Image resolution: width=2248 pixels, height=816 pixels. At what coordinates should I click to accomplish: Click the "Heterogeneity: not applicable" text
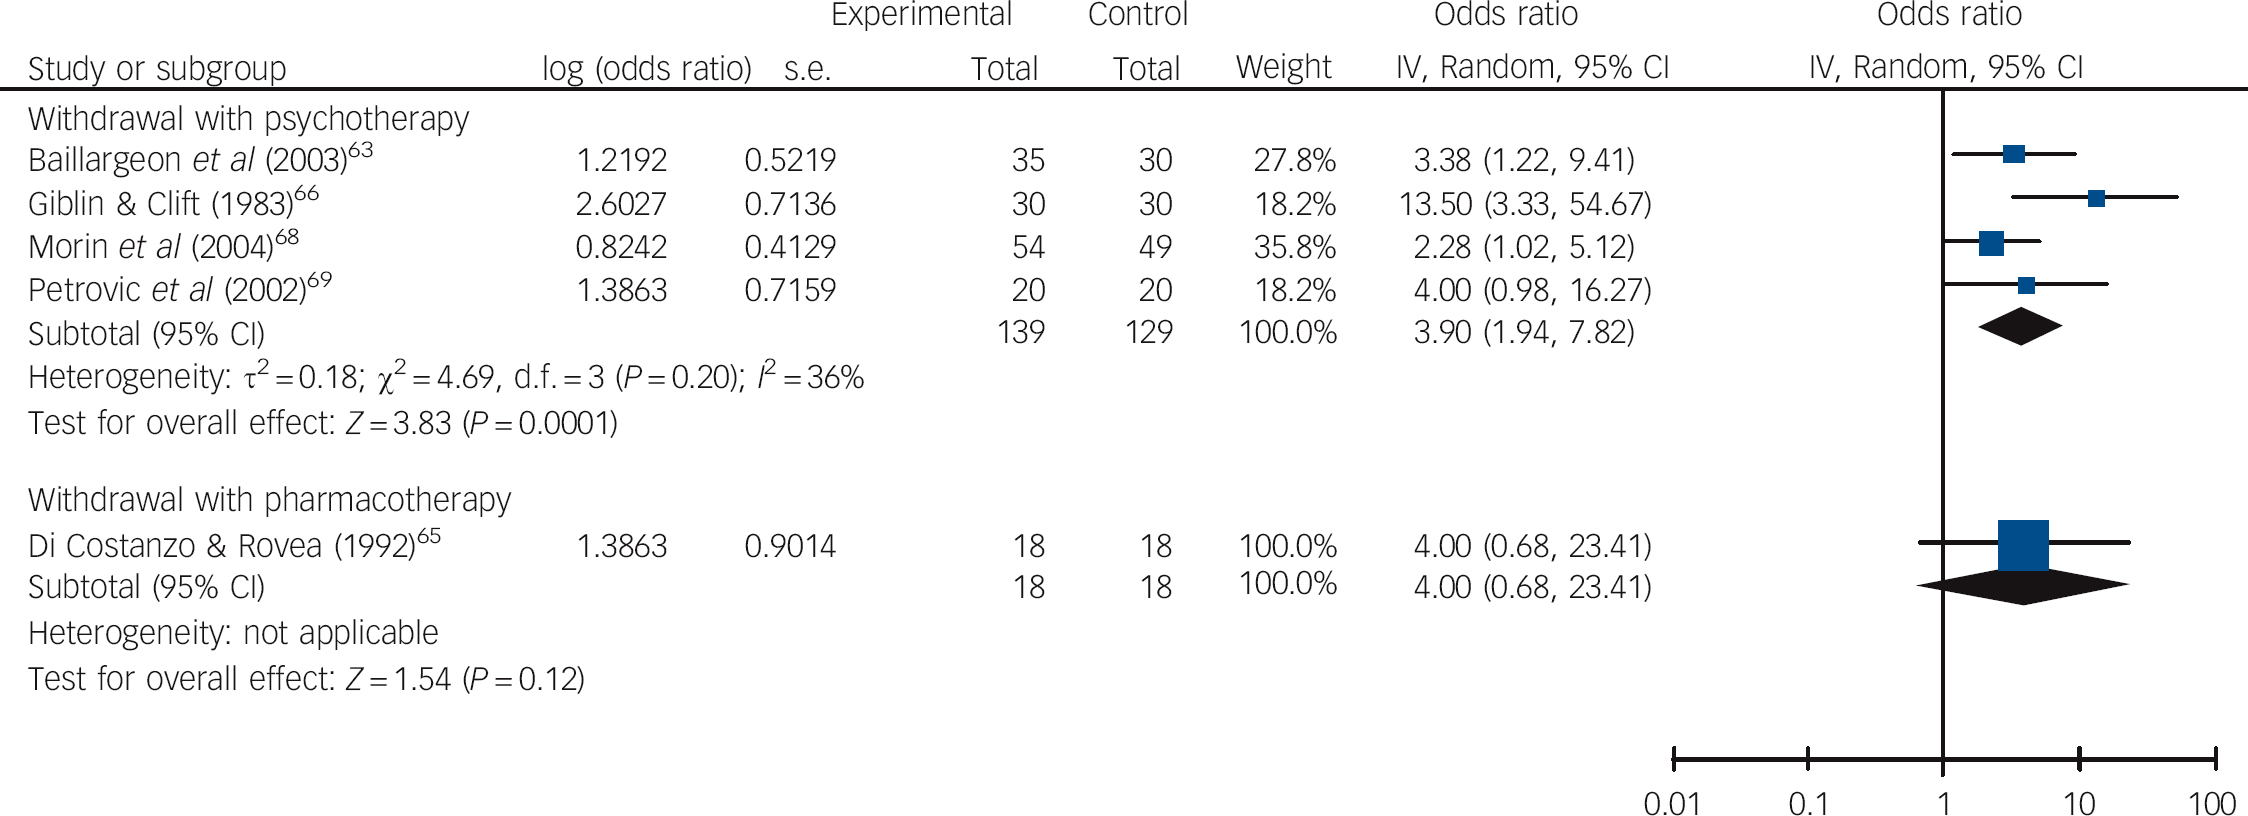pos(233,633)
